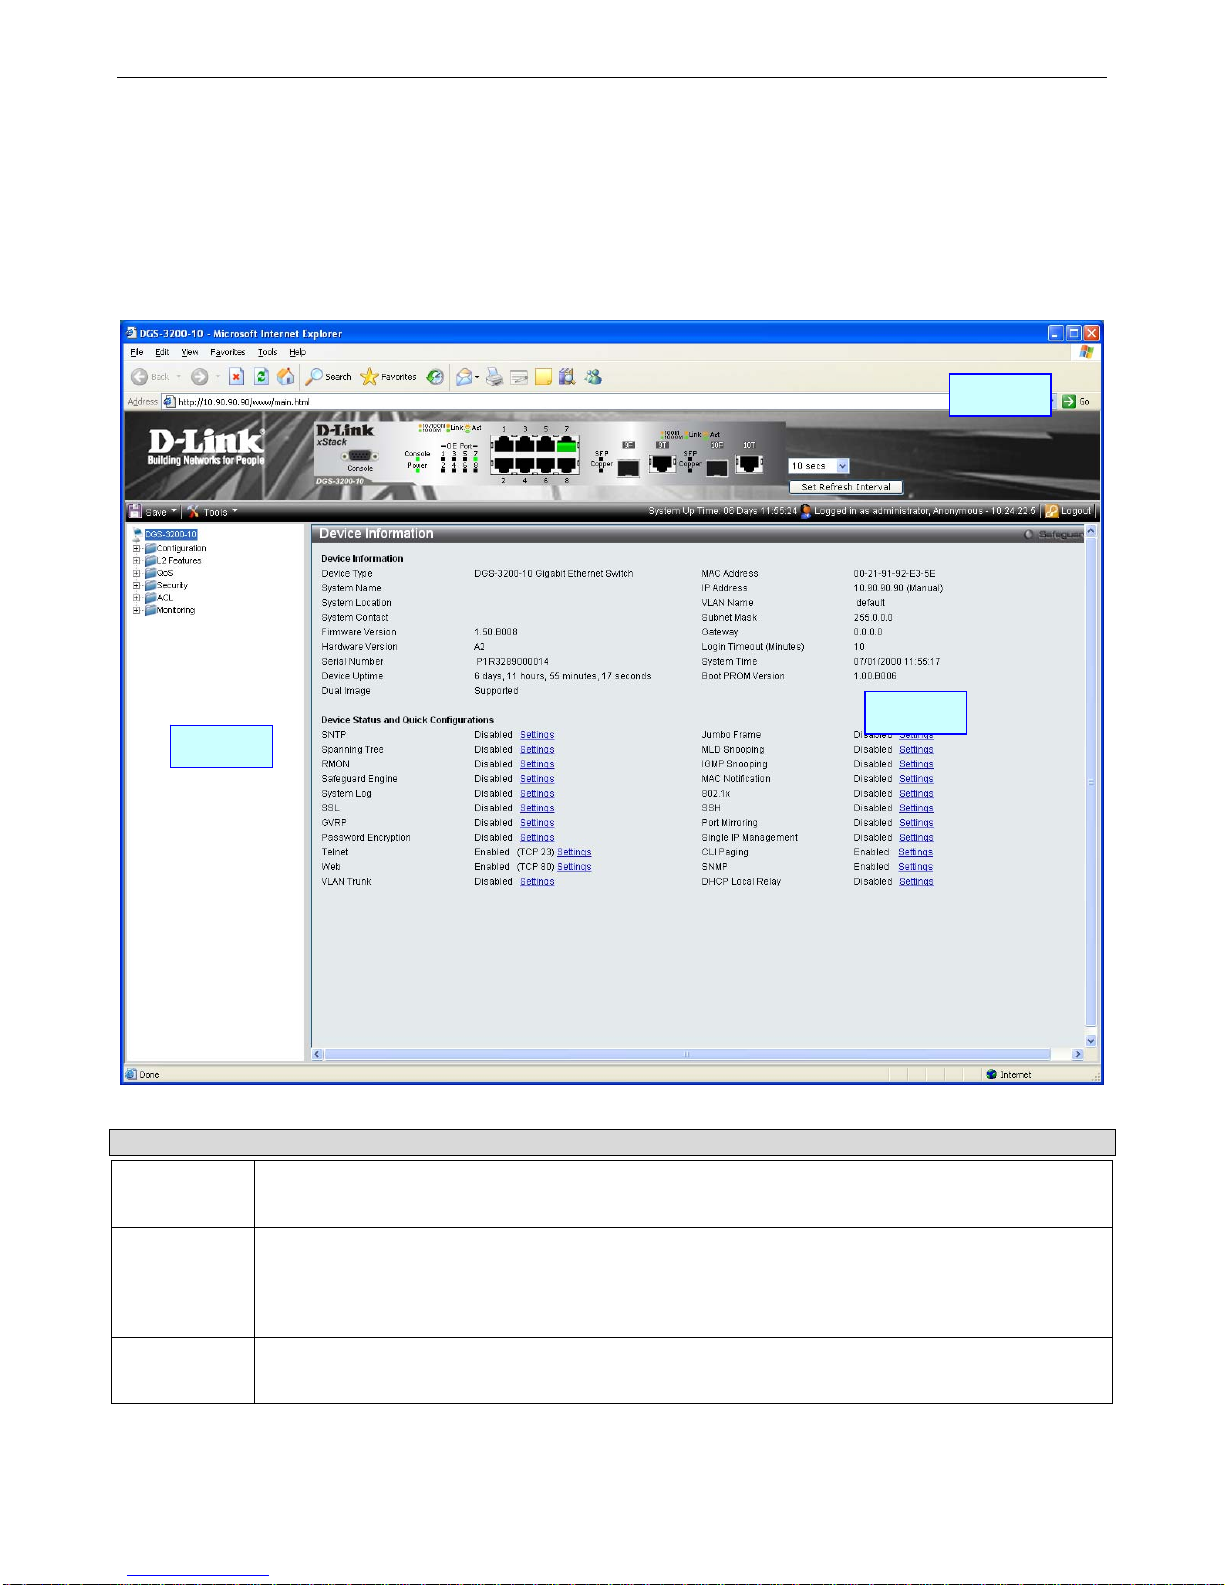Click the vertical scrollbar down arrow

coord(1091,1040)
